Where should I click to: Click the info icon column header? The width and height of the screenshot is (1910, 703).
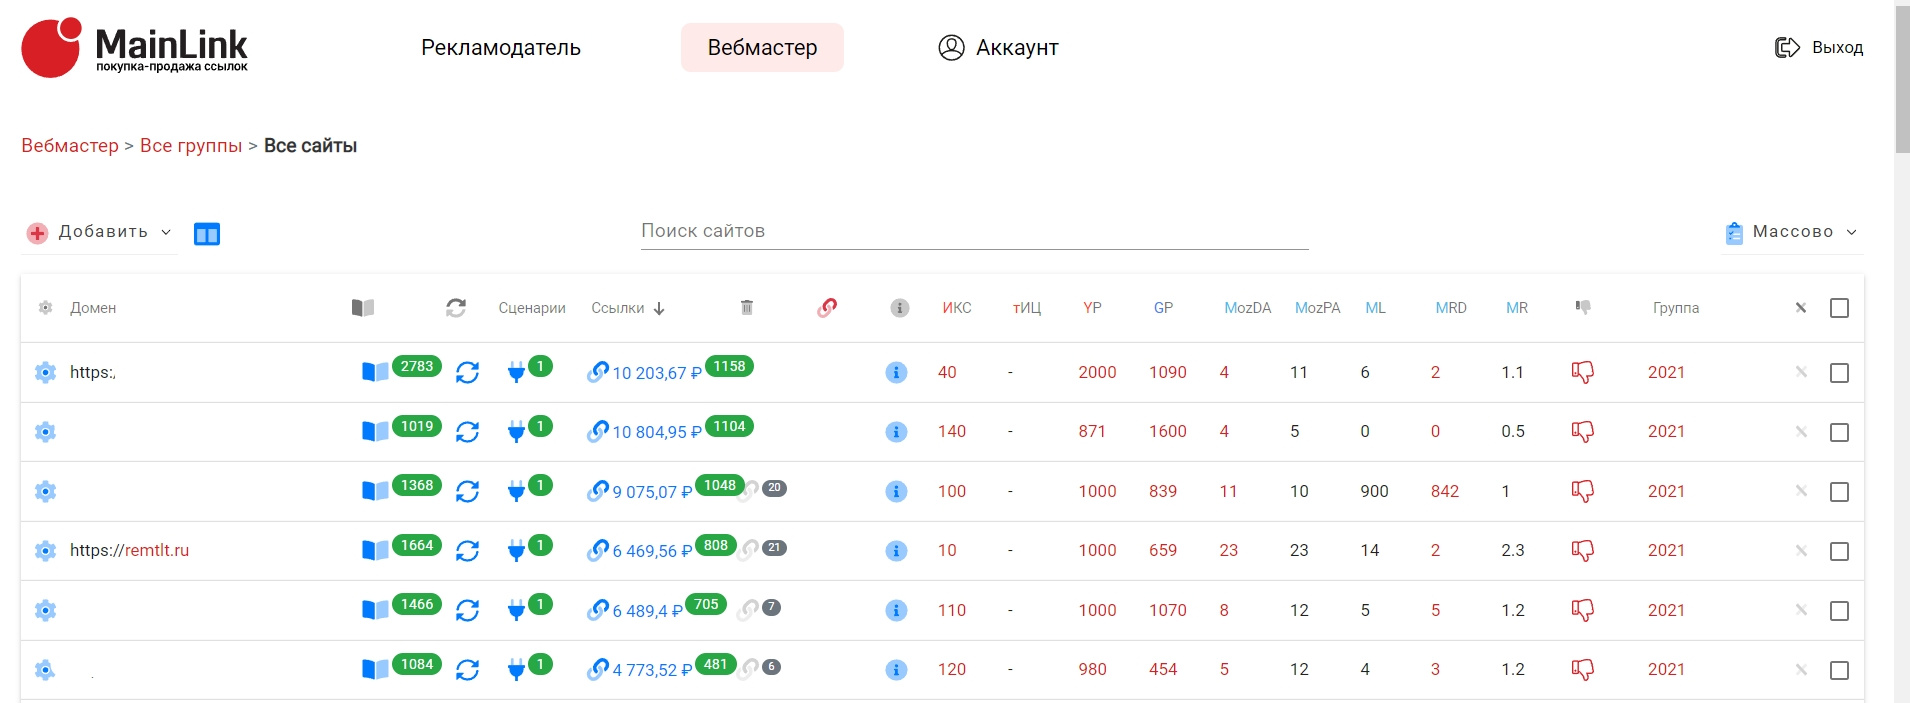[x=899, y=308]
